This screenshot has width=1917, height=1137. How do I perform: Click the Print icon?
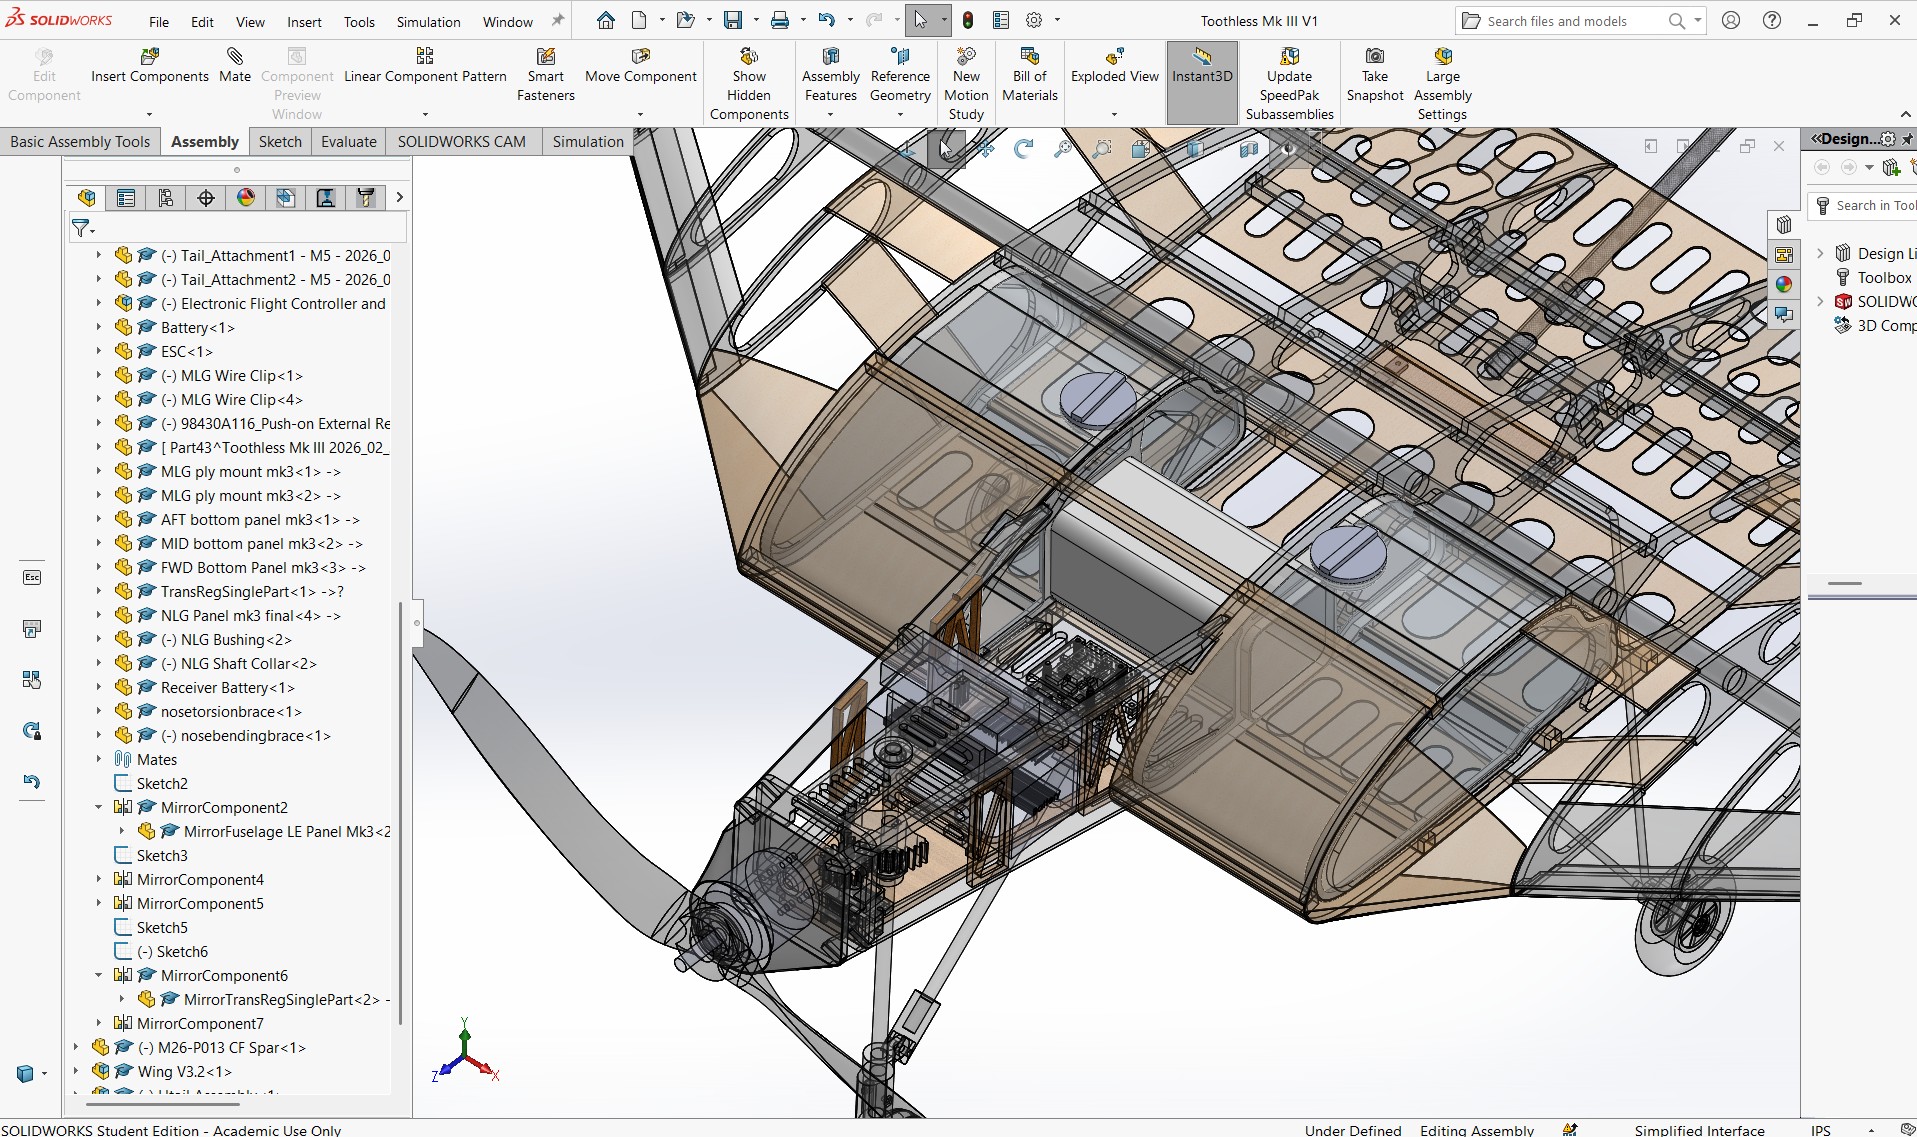click(780, 20)
